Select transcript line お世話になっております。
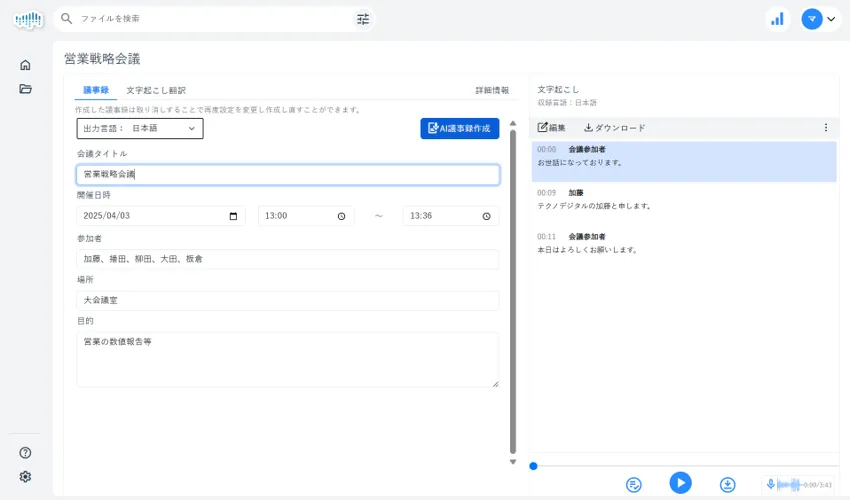 580,163
